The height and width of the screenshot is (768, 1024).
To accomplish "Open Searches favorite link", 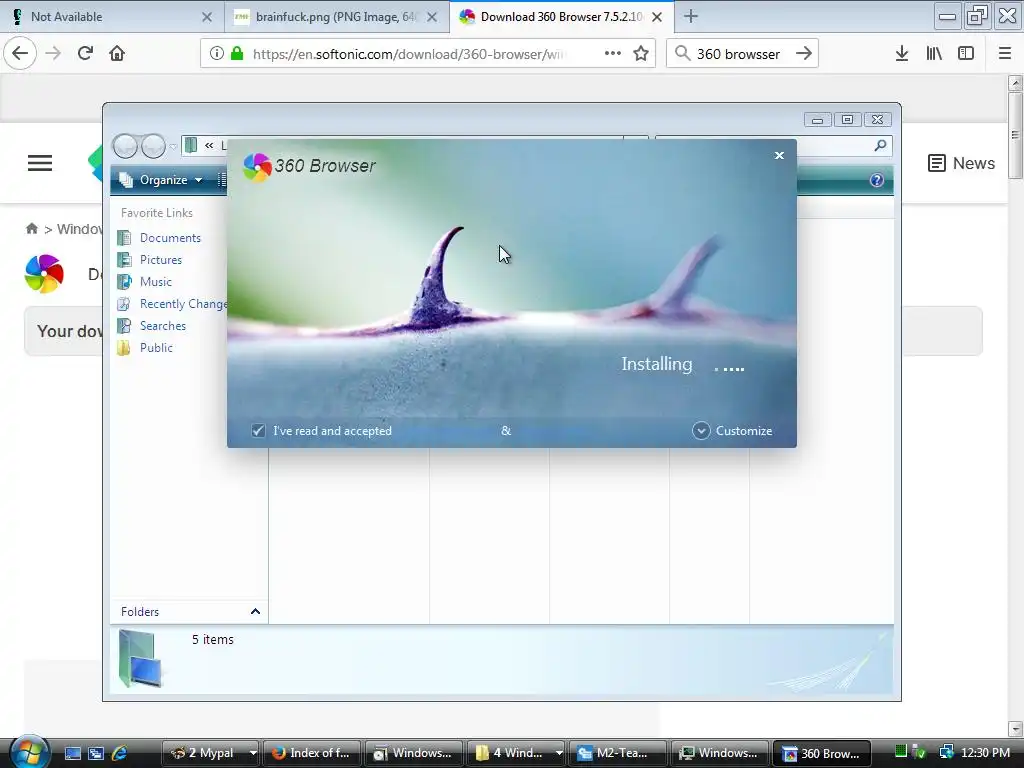I will [163, 325].
